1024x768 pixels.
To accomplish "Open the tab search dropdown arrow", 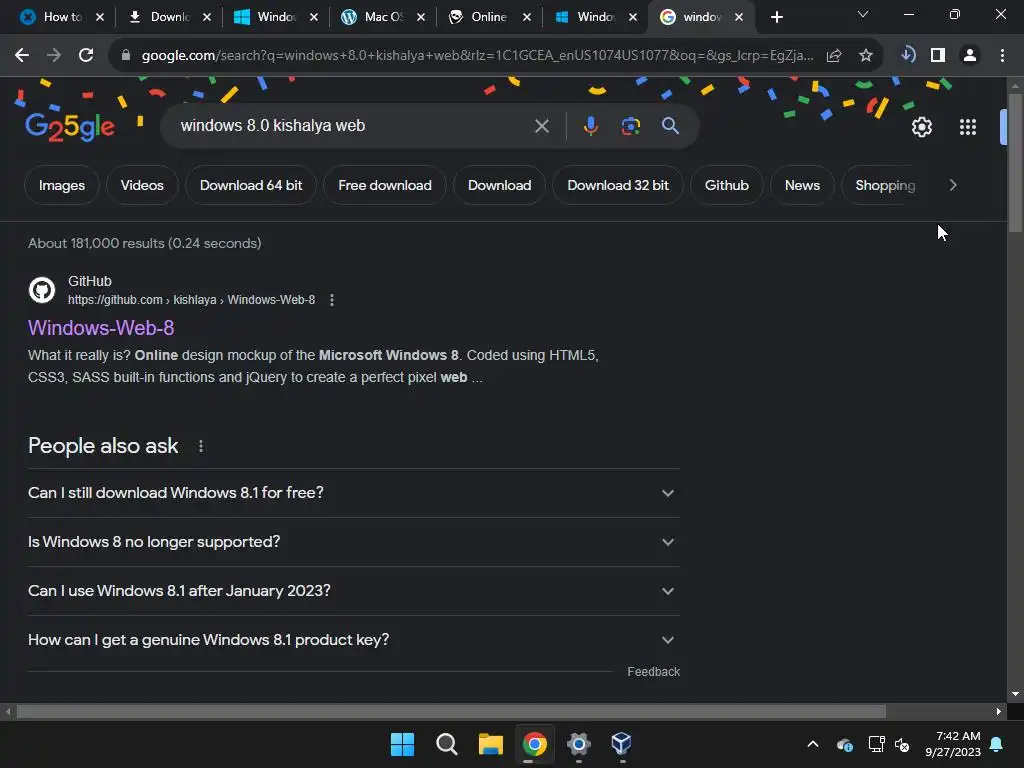I will pyautogui.click(x=863, y=14).
